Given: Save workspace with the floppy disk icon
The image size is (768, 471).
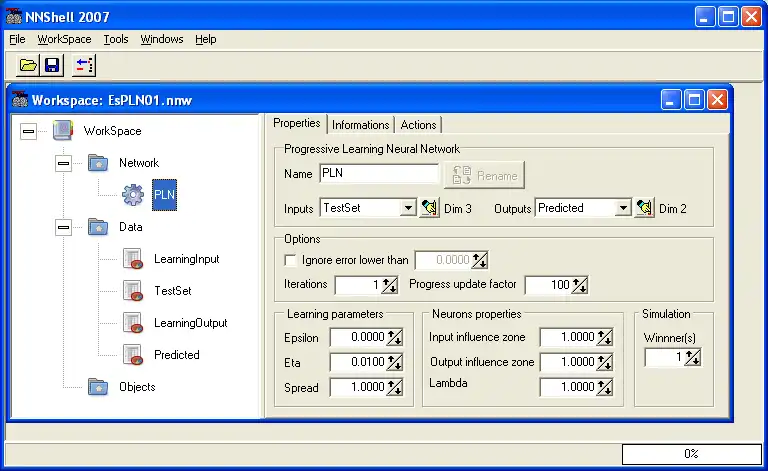Looking at the screenshot, I should click(52, 65).
